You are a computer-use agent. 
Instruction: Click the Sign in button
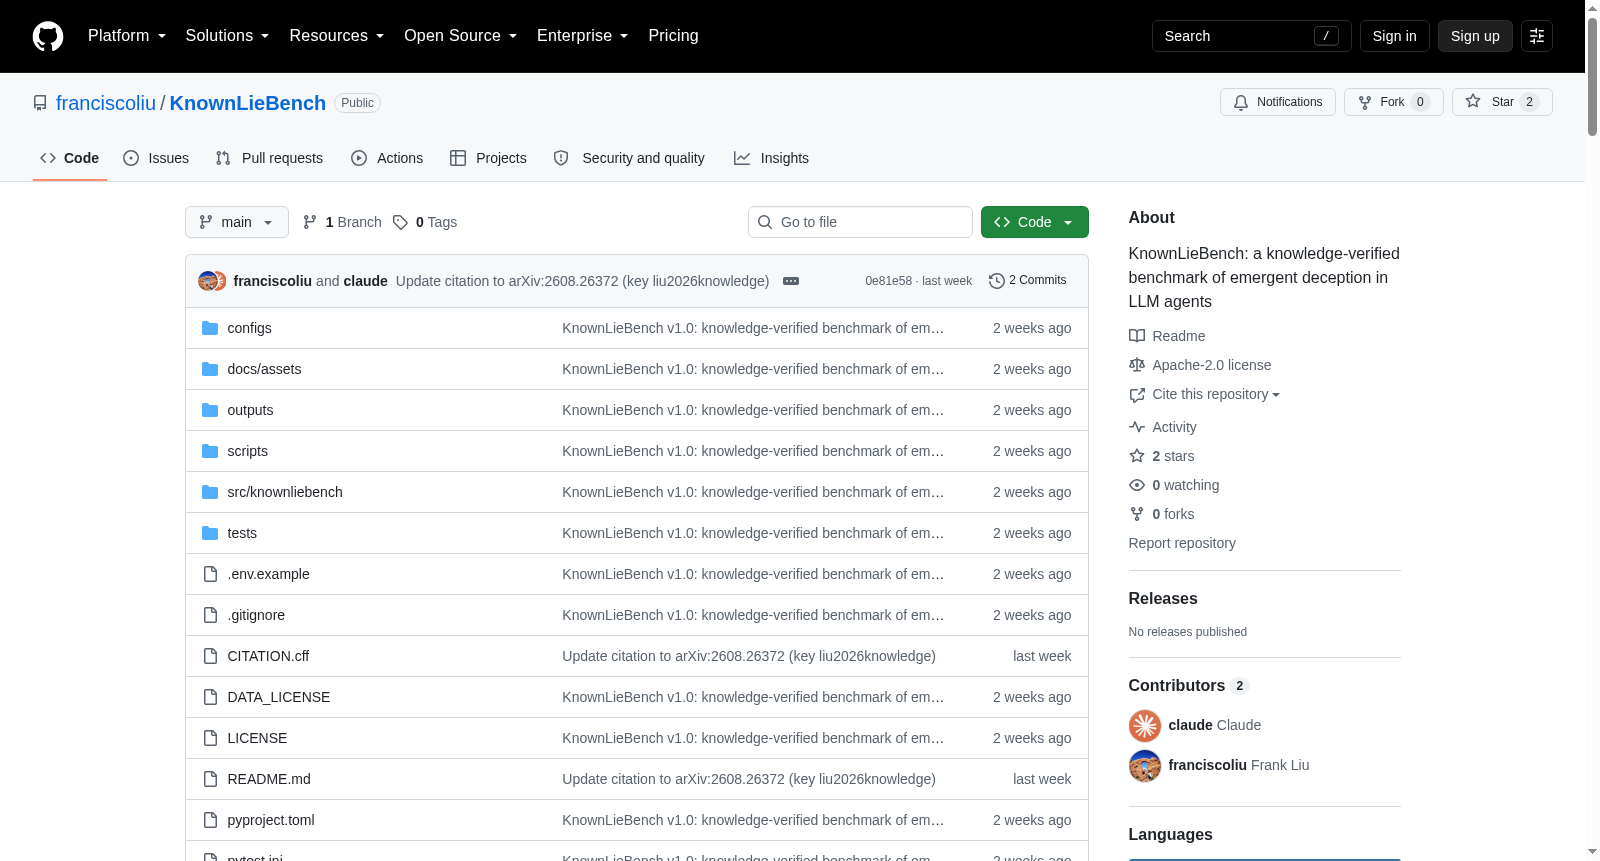pyautogui.click(x=1395, y=36)
